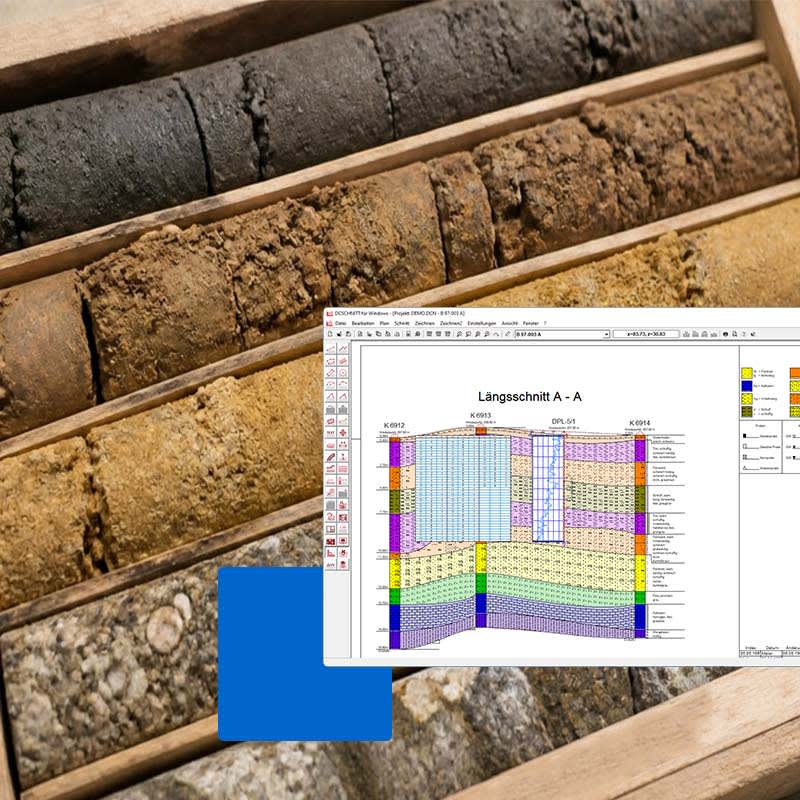Open the Plan menu
This screenshot has width=800, height=800.
point(384,323)
